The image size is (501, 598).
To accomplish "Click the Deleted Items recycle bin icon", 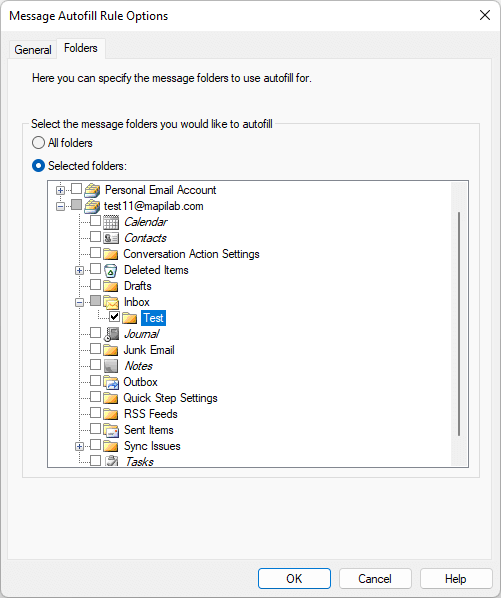I will (111, 270).
